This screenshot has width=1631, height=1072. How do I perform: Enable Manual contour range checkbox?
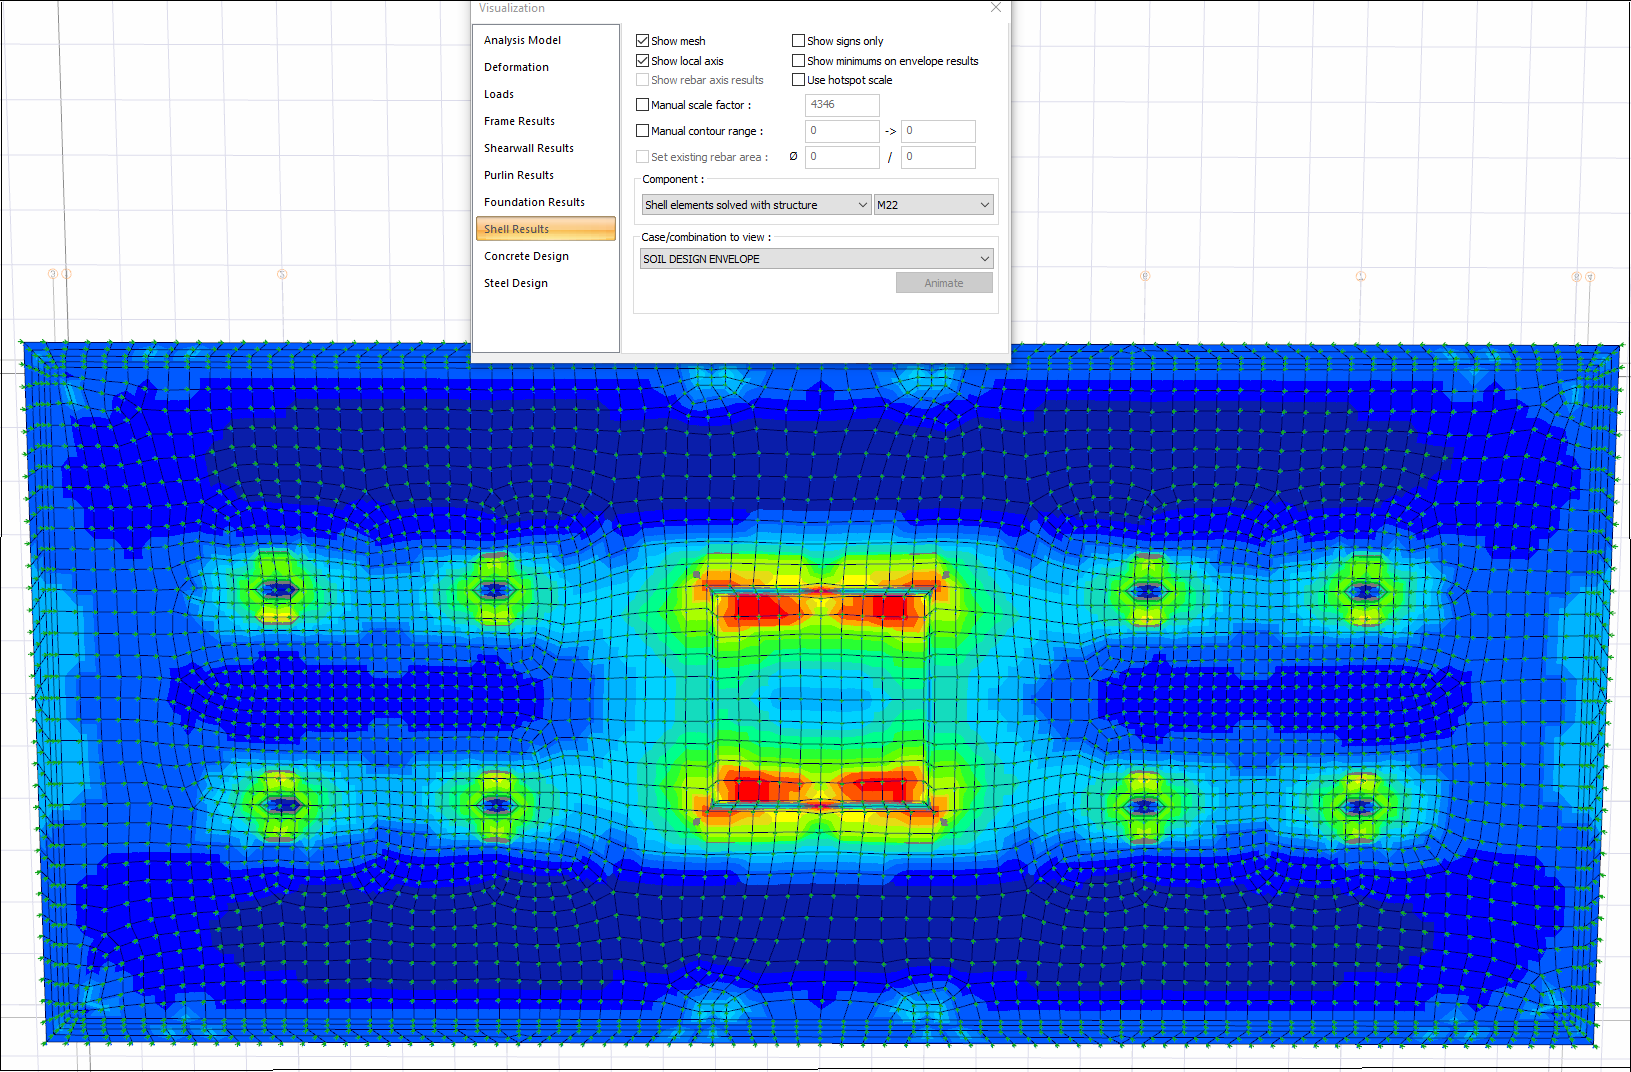click(643, 131)
